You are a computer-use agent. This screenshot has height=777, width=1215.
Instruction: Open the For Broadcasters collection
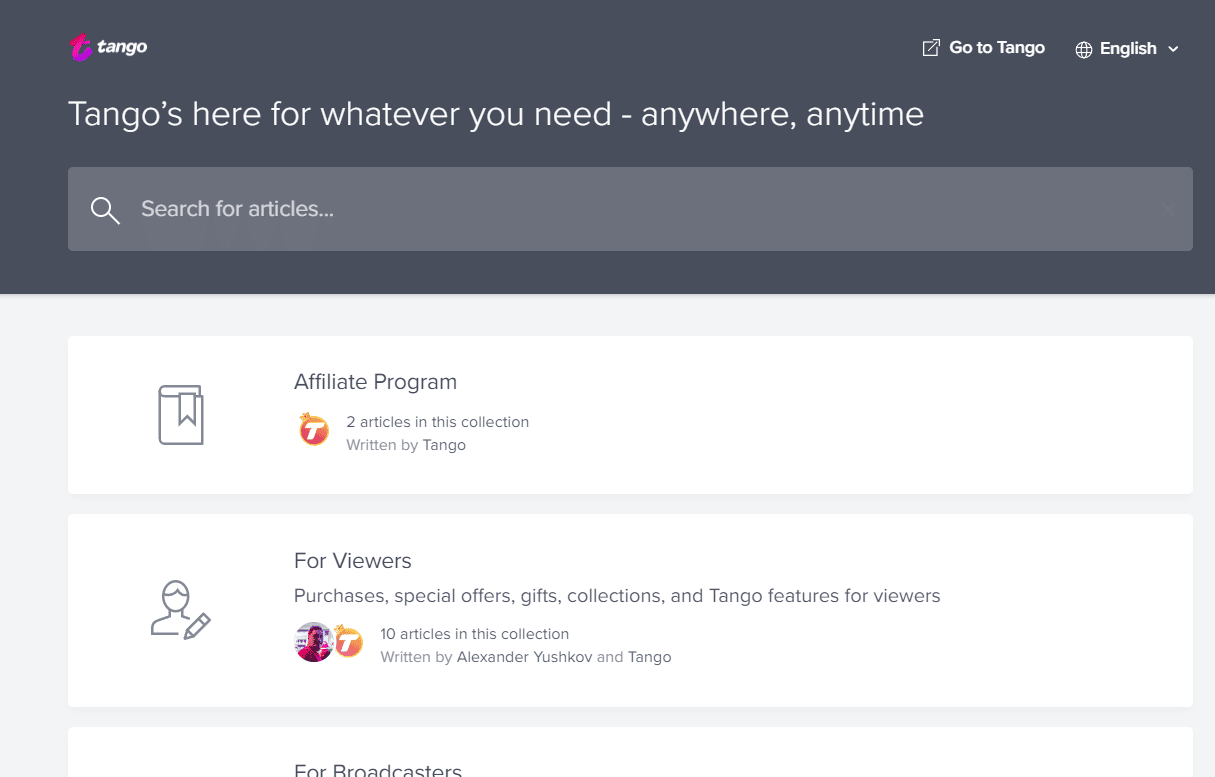coord(378,770)
